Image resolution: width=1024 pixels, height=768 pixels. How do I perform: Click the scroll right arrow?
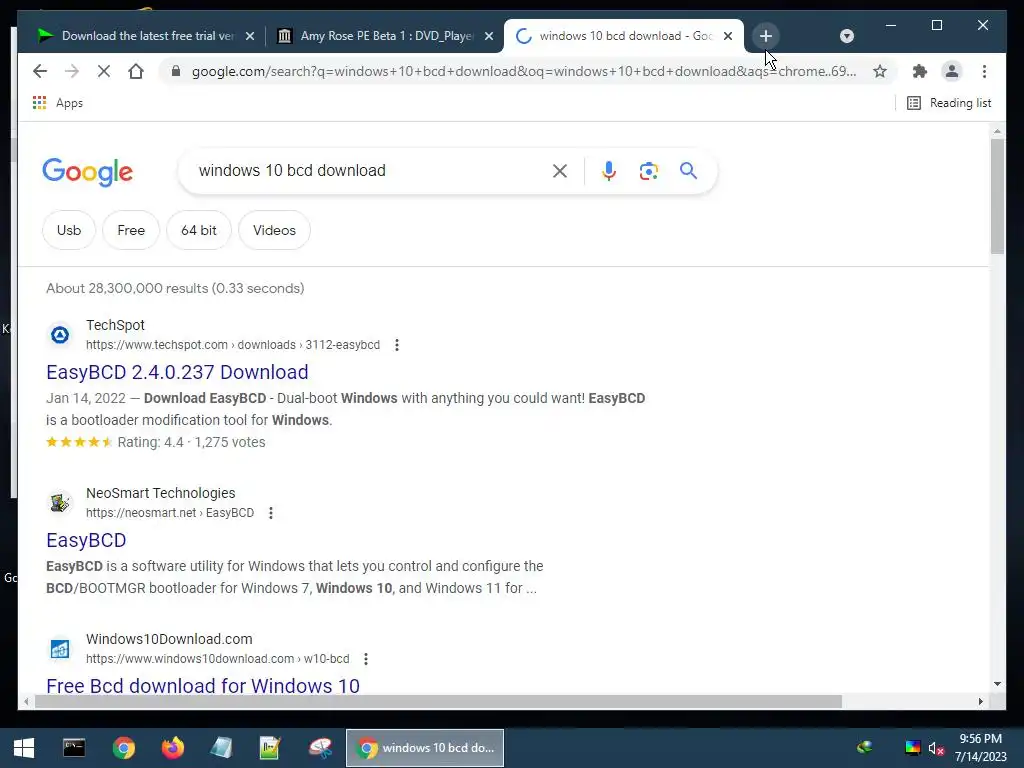(980, 701)
